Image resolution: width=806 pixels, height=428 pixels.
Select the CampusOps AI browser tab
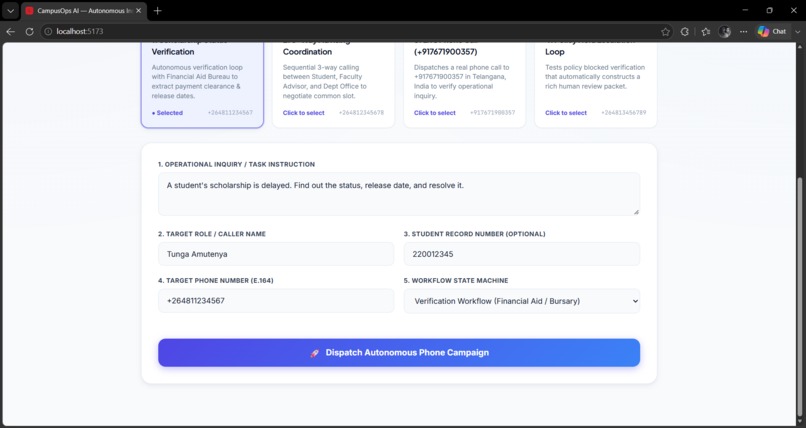click(83, 10)
